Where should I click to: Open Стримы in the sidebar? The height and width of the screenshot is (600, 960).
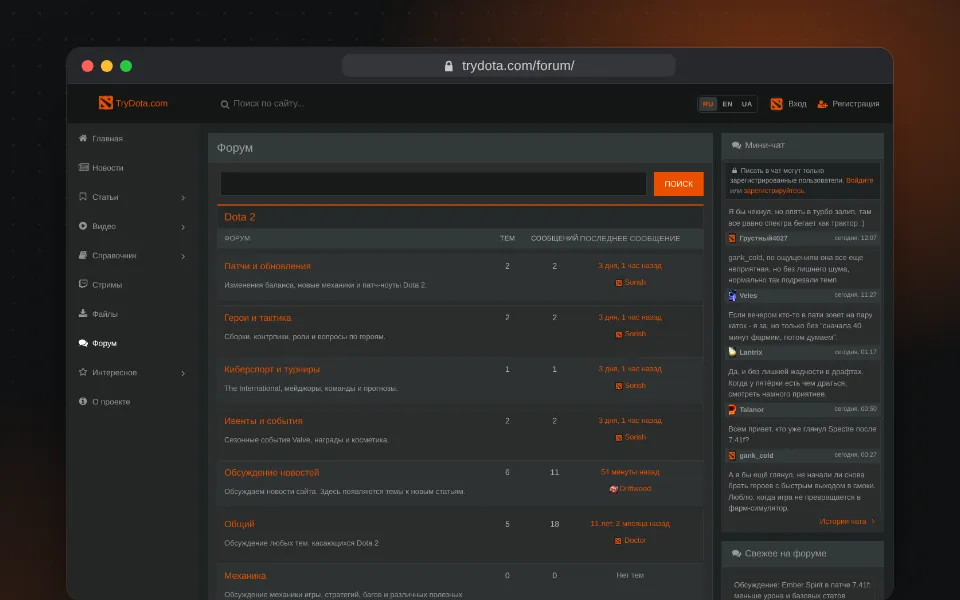(107, 285)
